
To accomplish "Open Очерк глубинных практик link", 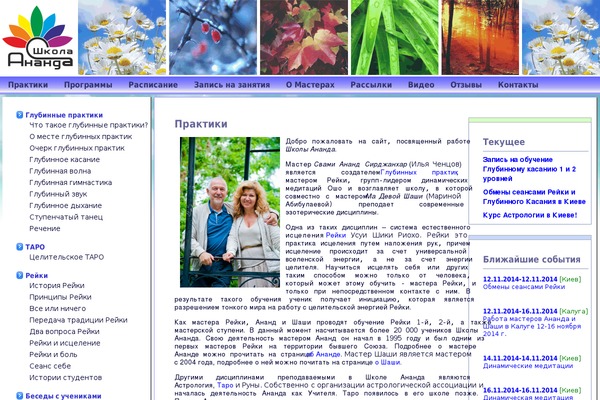I will coord(77,148).
